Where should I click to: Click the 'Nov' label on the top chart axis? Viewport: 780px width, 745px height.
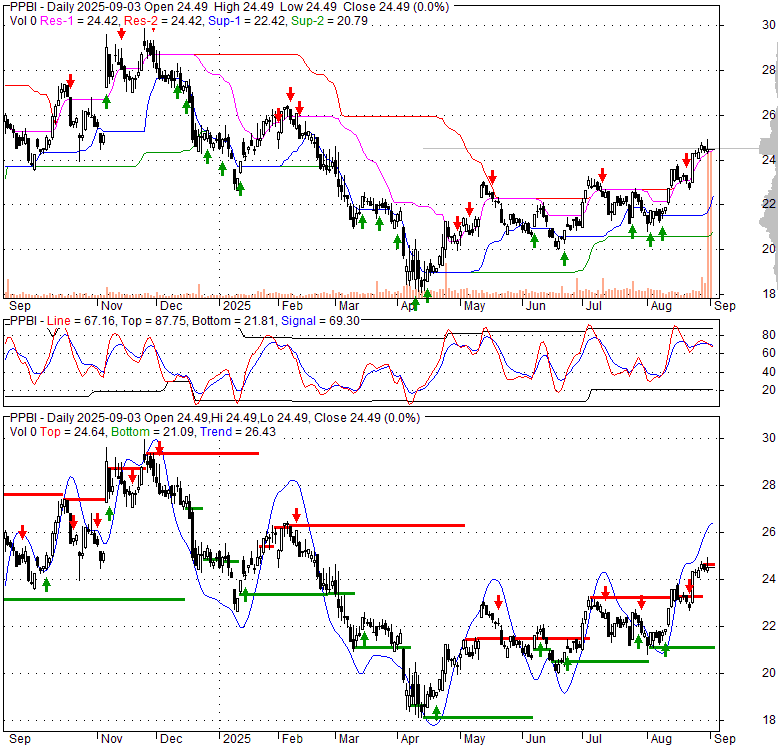point(111,306)
